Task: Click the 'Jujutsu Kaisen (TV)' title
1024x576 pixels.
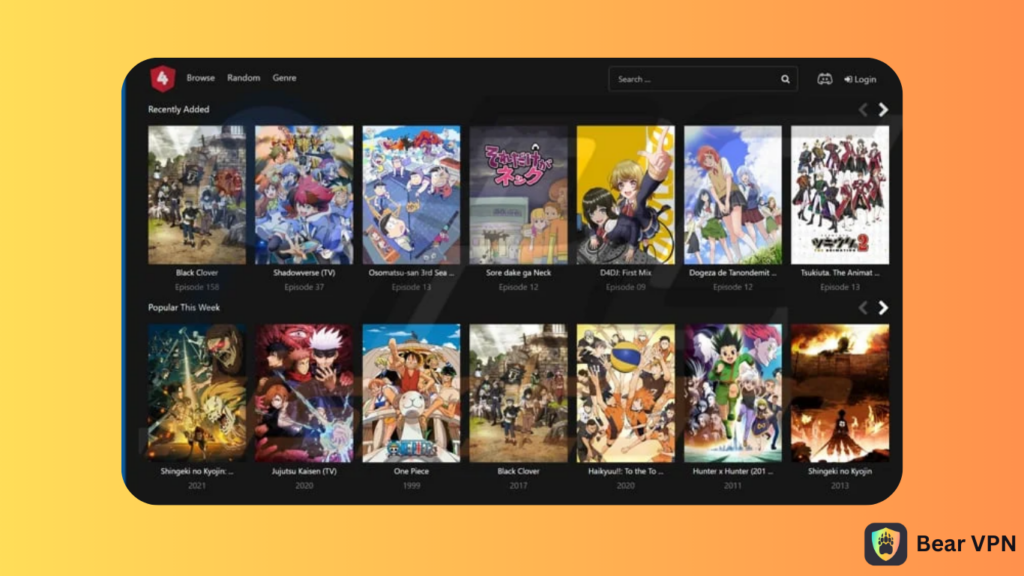Action: (304, 471)
